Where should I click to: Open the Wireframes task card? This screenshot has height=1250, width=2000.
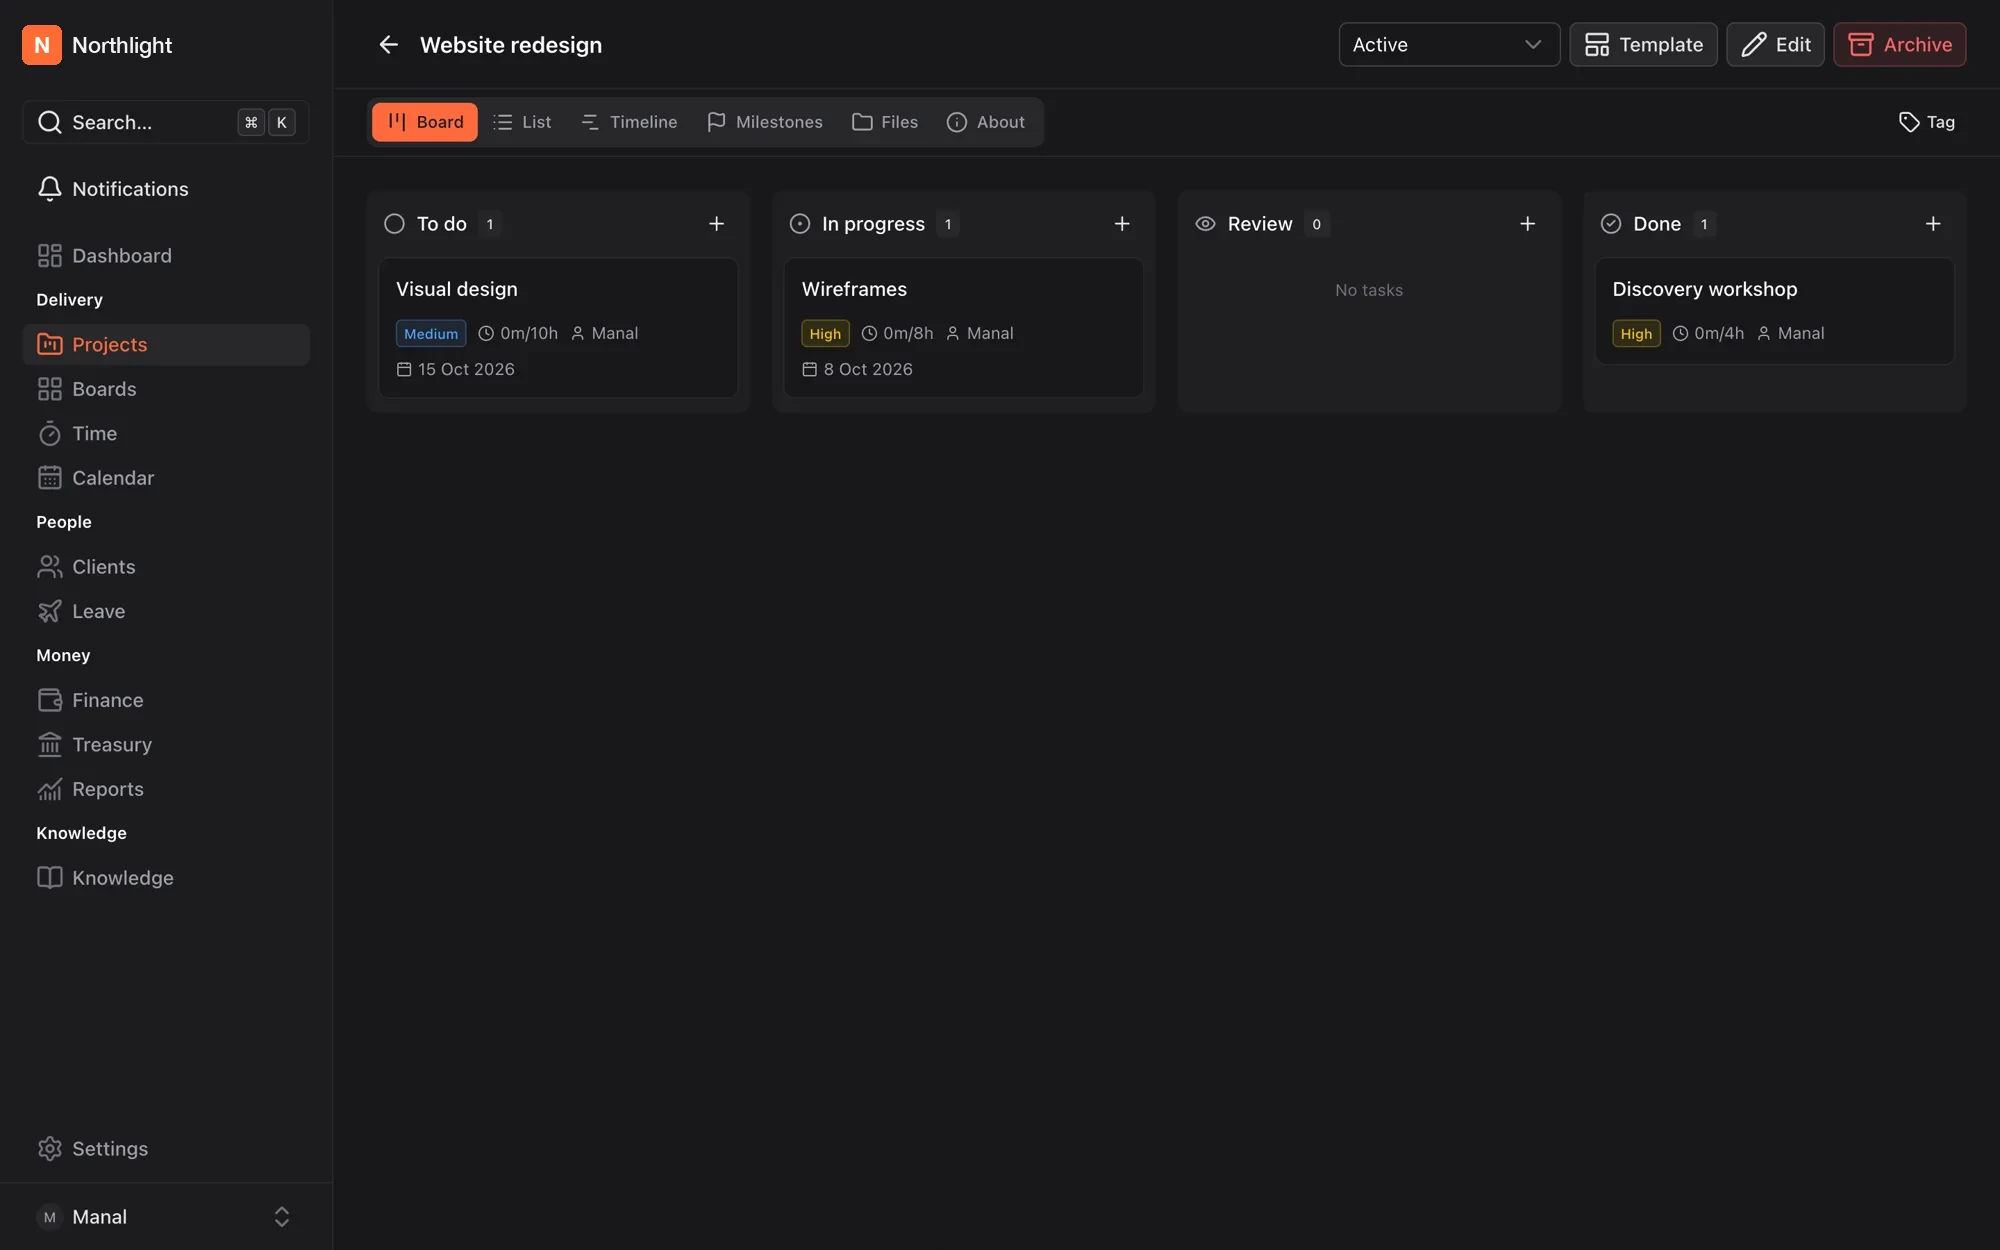(964, 328)
